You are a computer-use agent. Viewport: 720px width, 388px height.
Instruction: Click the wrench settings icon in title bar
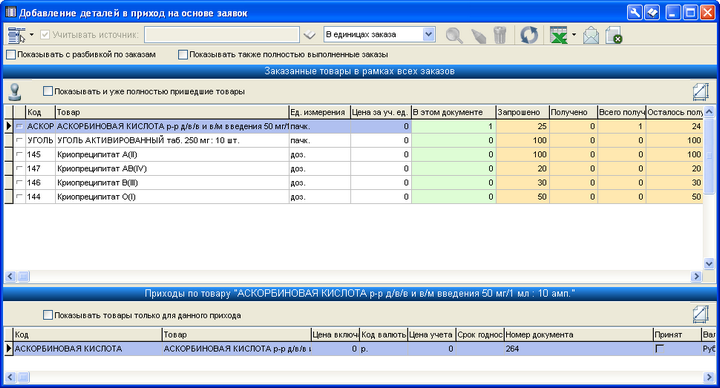pos(635,12)
